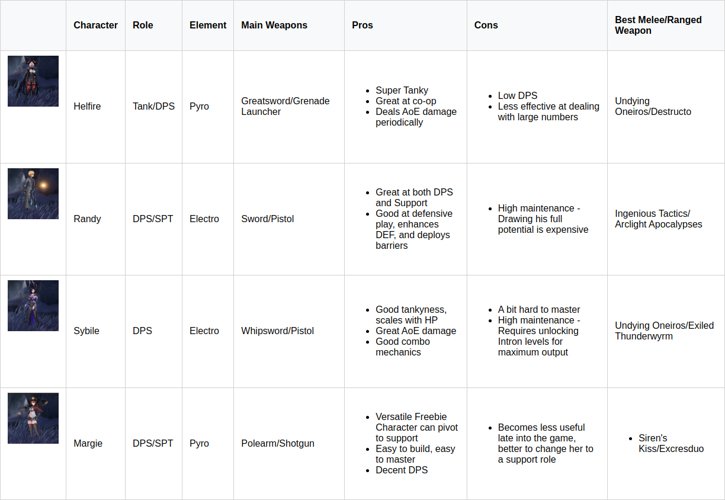Image resolution: width=725 pixels, height=500 pixels.
Task: Select the Randy name cell
Action: pos(89,218)
